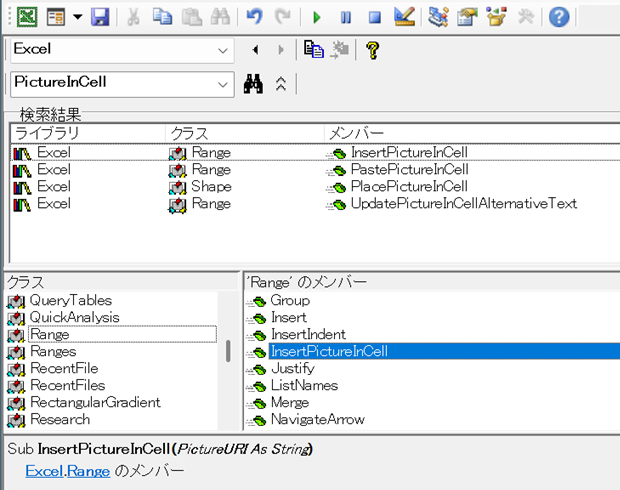Go back with the left arrow
Image resolution: width=620 pixels, height=490 pixels.
(x=255, y=50)
